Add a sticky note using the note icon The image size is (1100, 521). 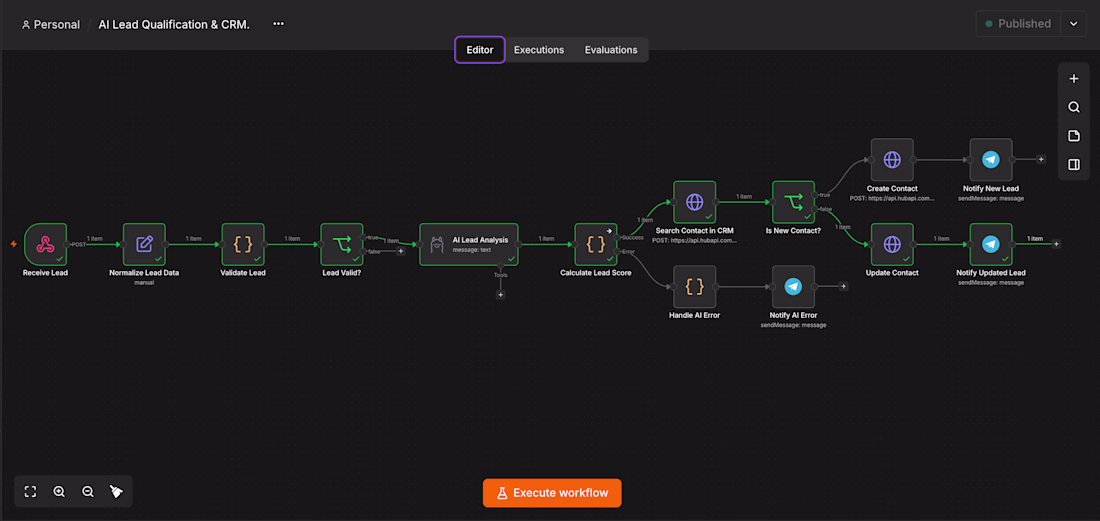tap(1073, 136)
